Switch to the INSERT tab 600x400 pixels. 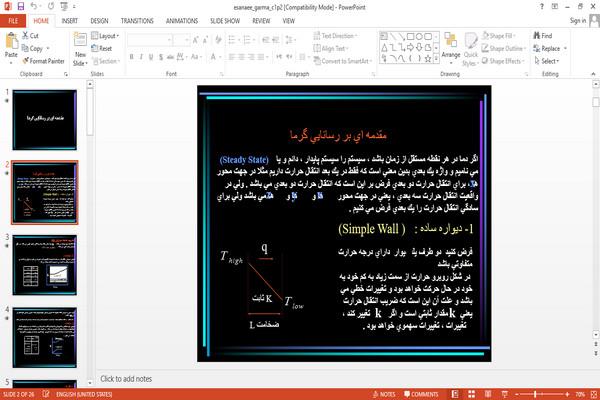point(70,21)
